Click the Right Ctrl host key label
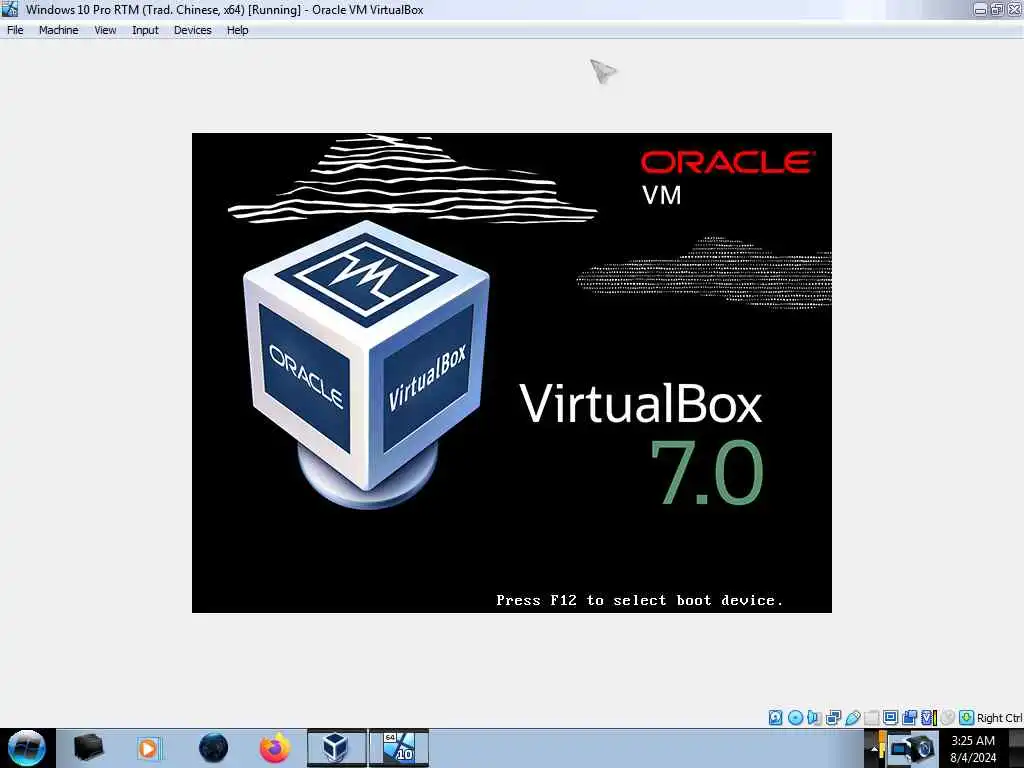Image resolution: width=1024 pixels, height=768 pixels. click(999, 718)
